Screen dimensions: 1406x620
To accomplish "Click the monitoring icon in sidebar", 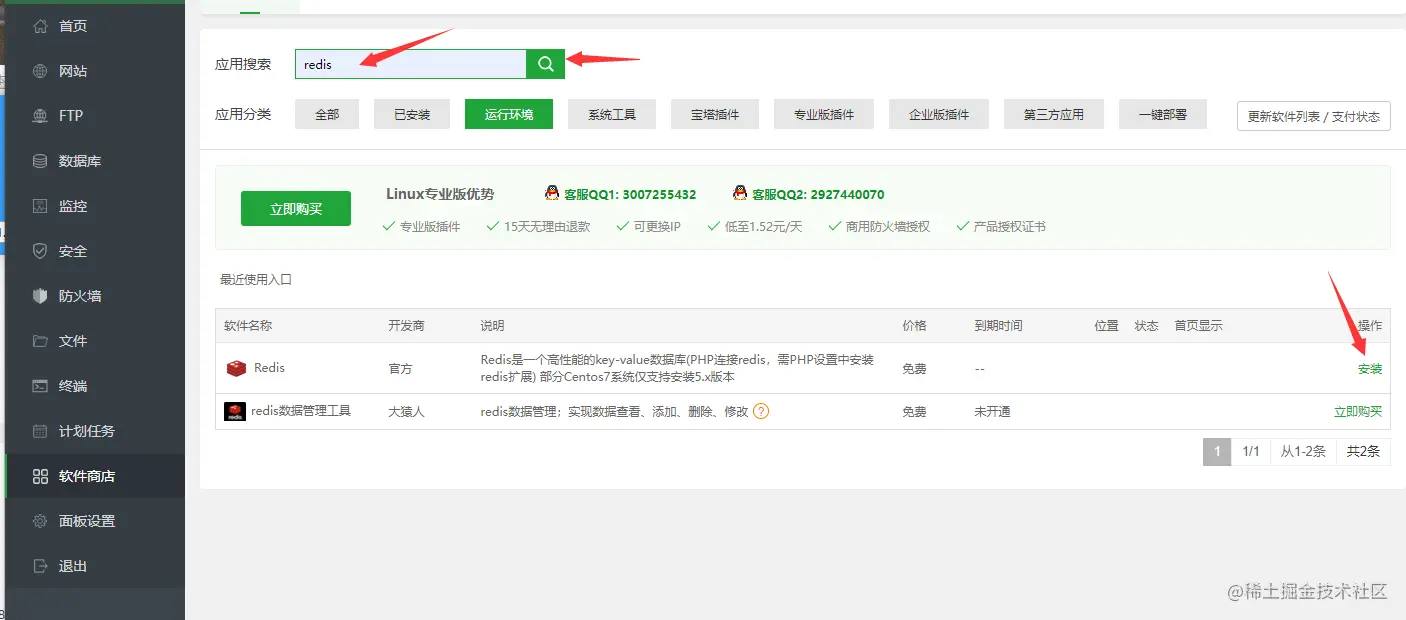I will pyautogui.click(x=40, y=206).
